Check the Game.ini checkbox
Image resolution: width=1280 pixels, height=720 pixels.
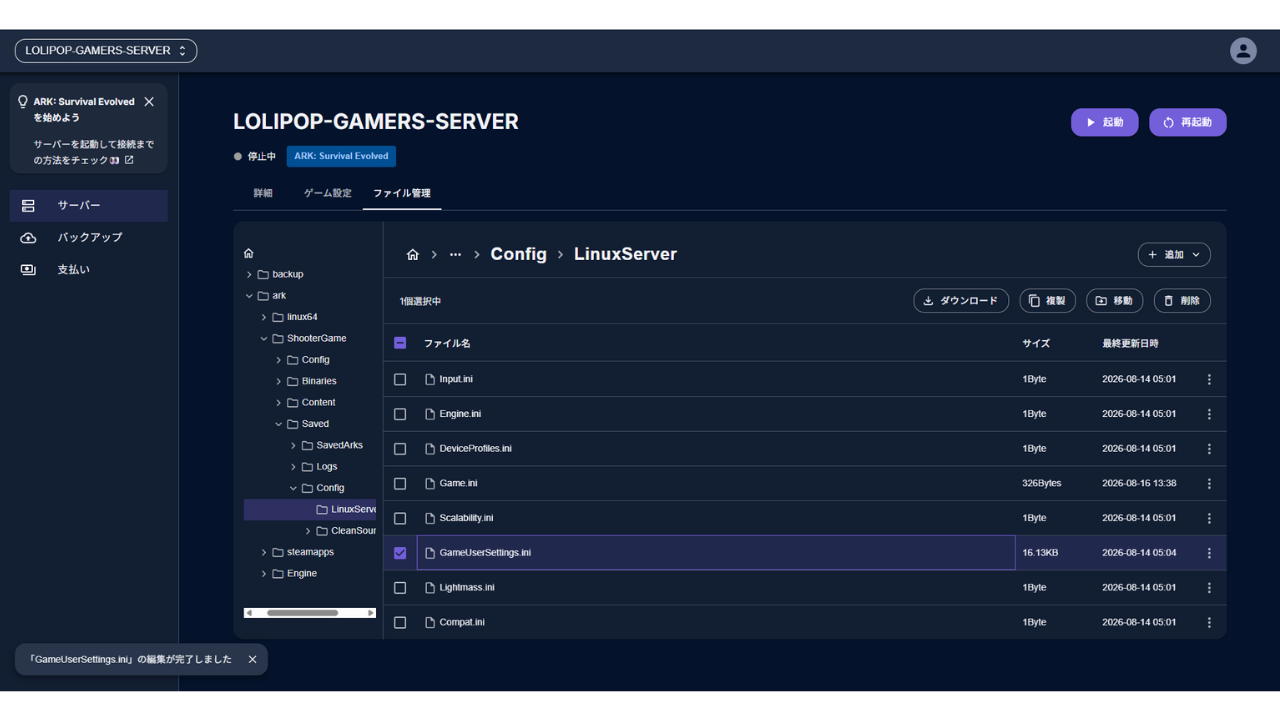[x=400, y=484]
